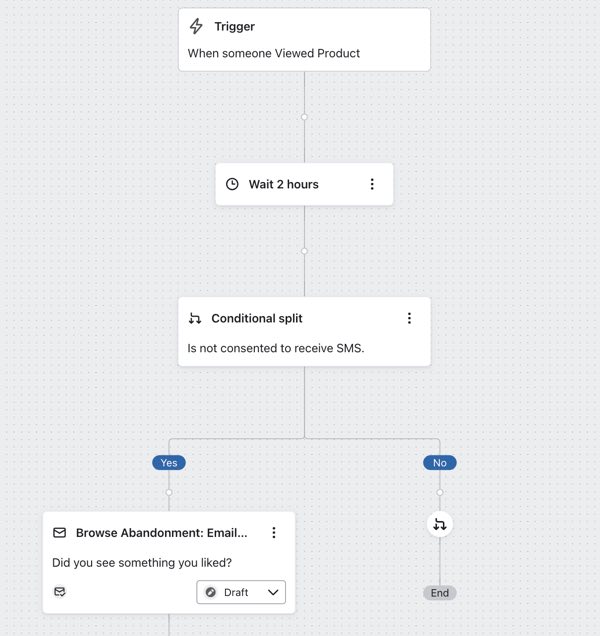Click the End marker on No branch
This screenshot has height=636, width=600.
[x=439, y=593]
